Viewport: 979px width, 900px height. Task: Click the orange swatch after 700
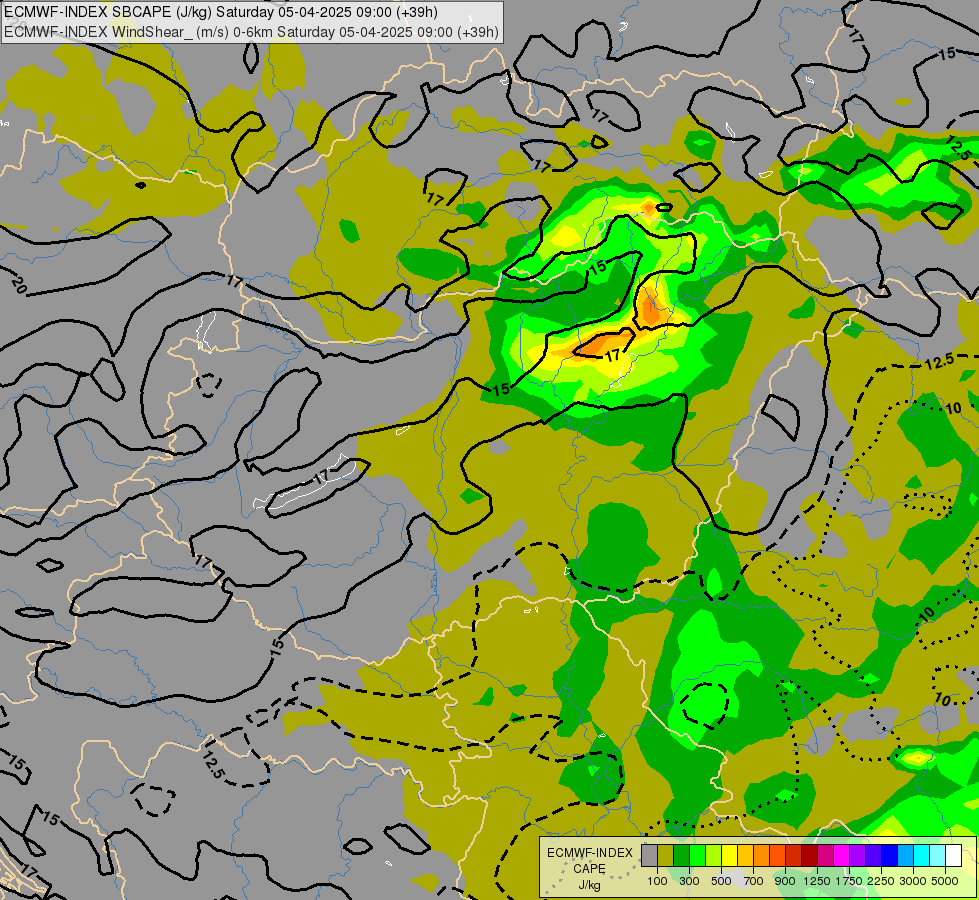tap(762, 855)
